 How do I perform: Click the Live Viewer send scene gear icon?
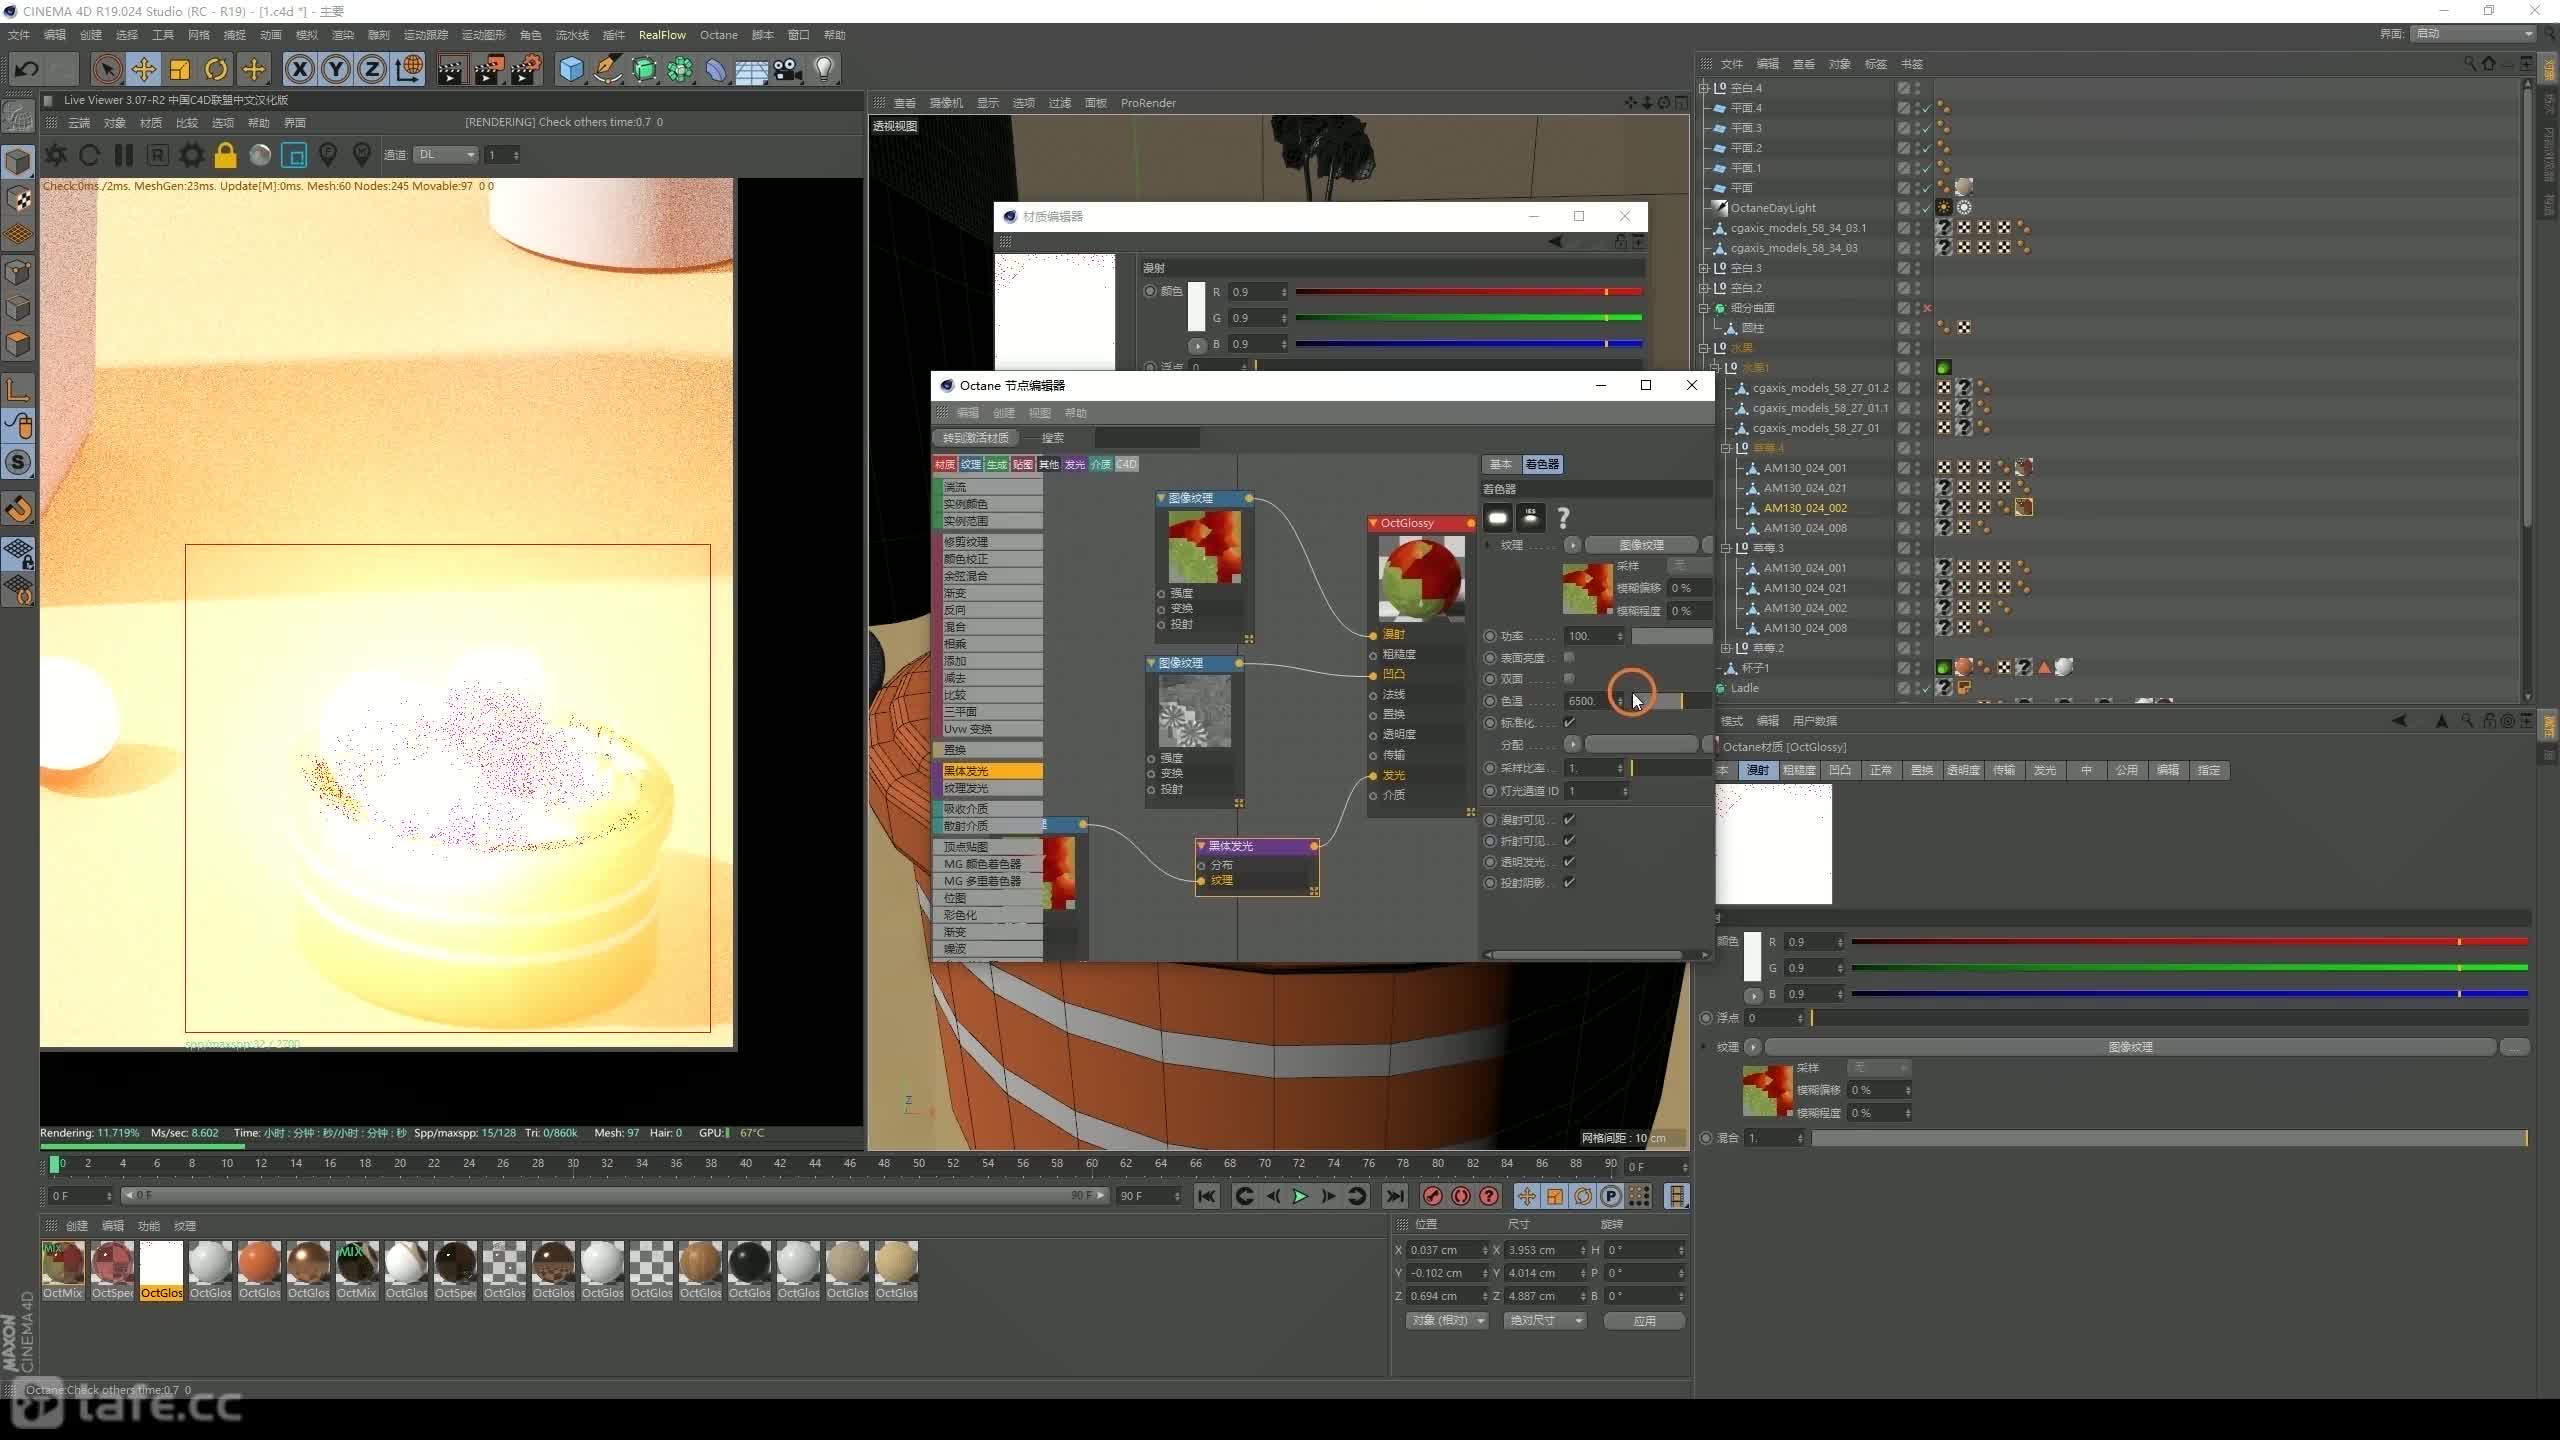point(56,155)
